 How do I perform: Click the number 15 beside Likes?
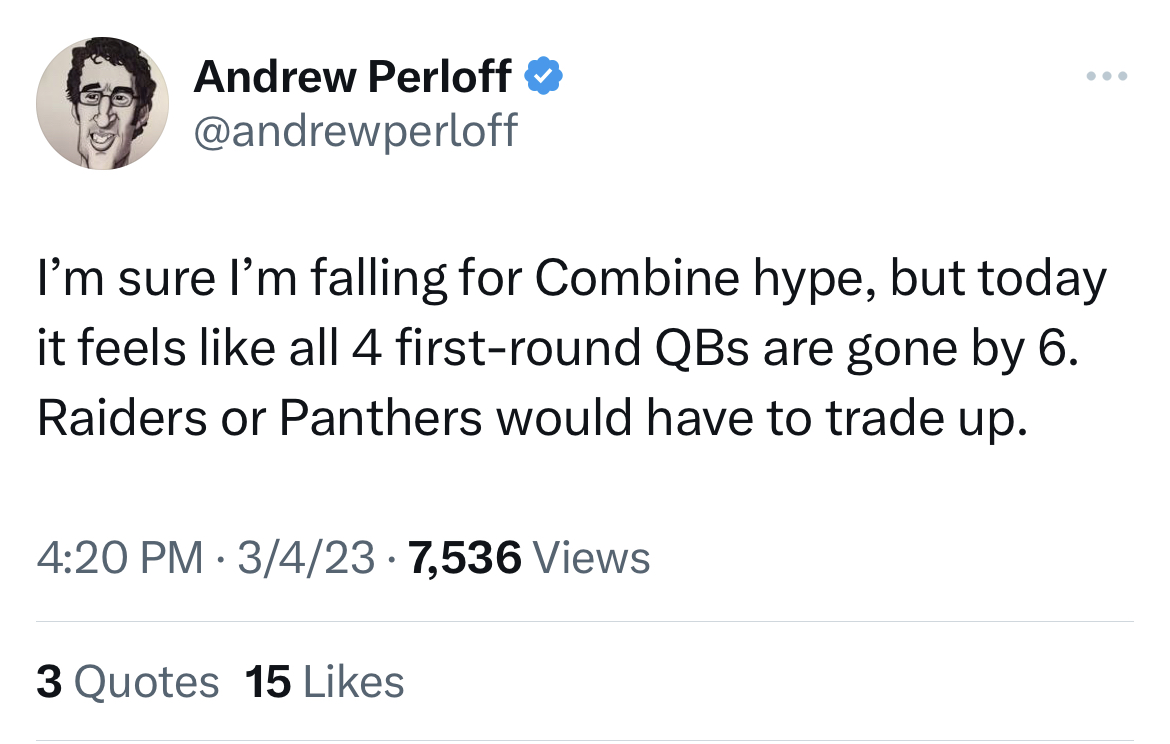pos(268,682)
